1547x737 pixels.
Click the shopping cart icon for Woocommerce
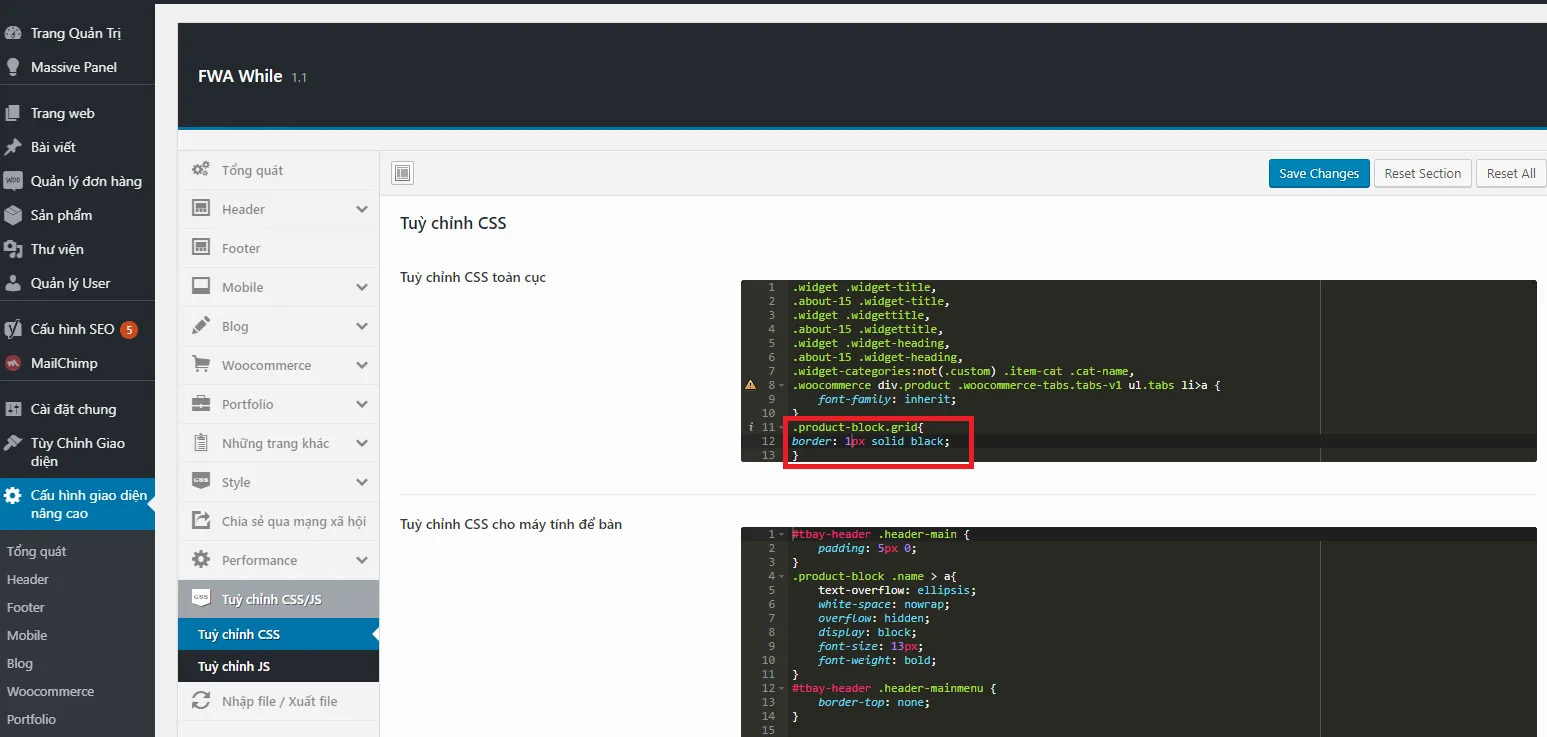pyautogui.click(x=201, y=365)
